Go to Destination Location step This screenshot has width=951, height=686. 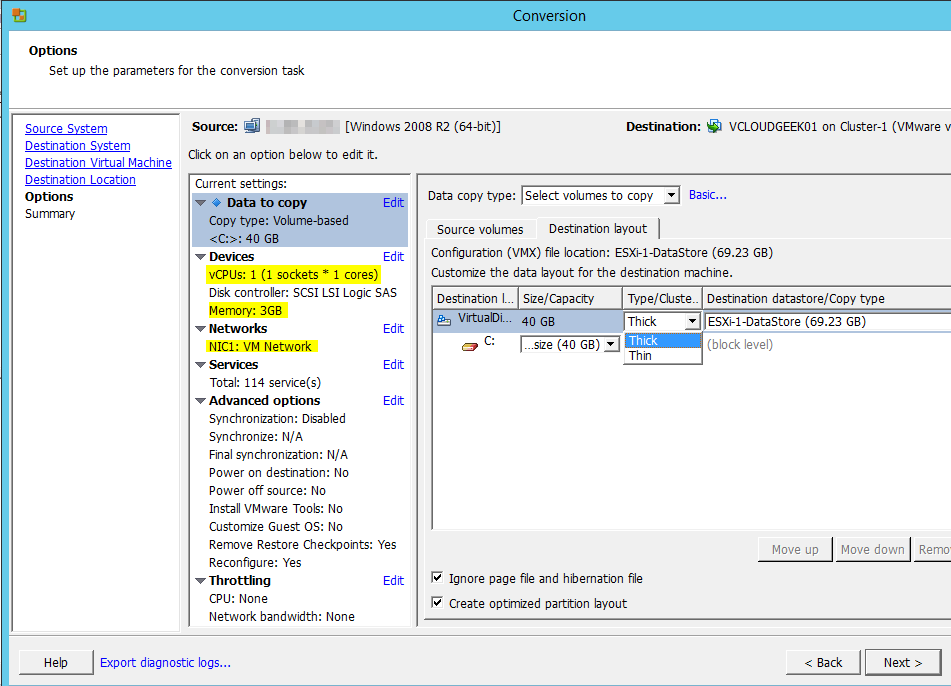(x=80, y=180)
